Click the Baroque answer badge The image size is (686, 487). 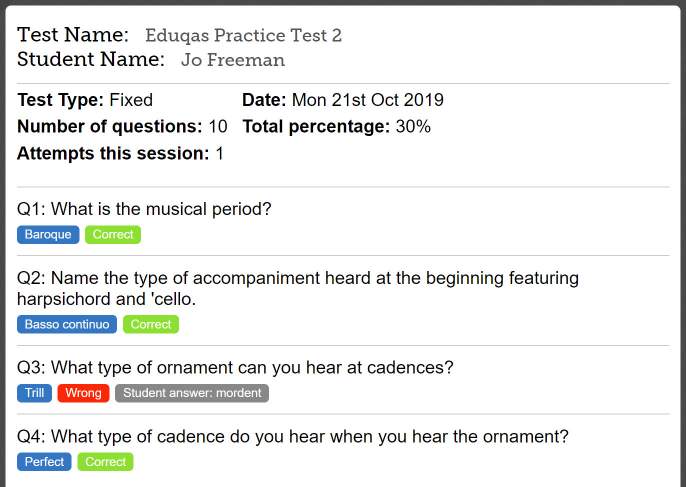pyautogui.click(x=48, y=235)
